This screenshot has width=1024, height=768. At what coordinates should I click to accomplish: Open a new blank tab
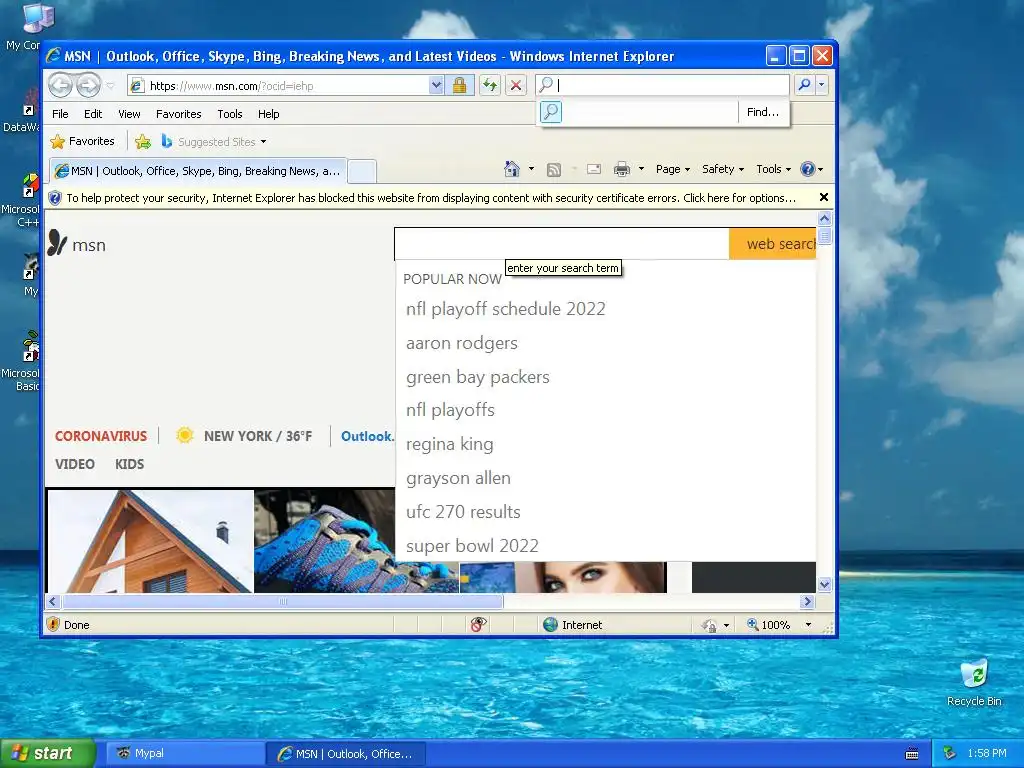(361, 172)
